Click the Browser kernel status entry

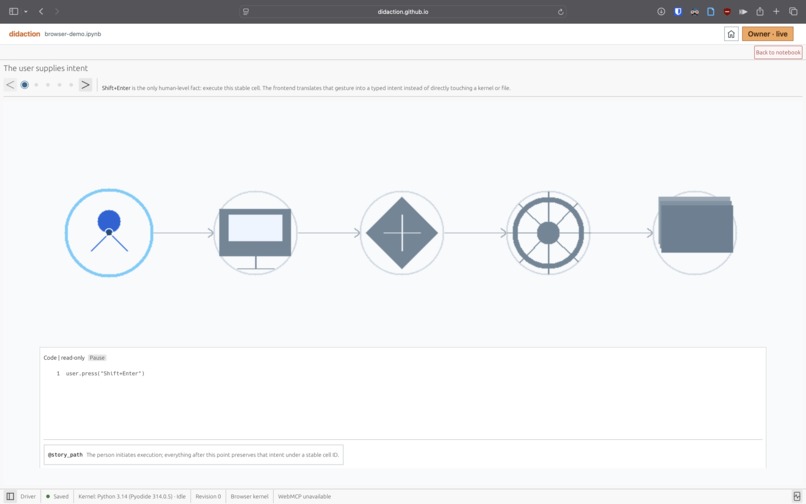pos(249,496)
